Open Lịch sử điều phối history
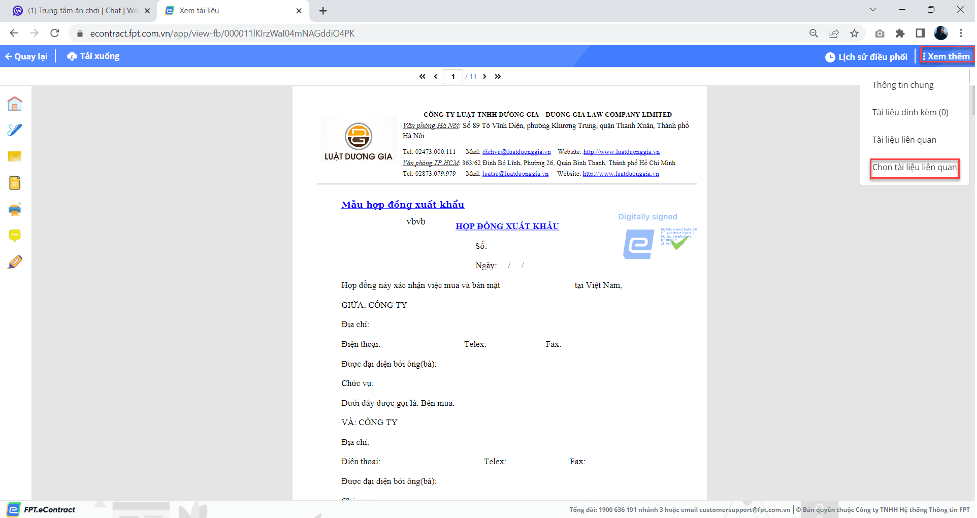The width and height of the screenshot is (977, 518). click(866, 57)
